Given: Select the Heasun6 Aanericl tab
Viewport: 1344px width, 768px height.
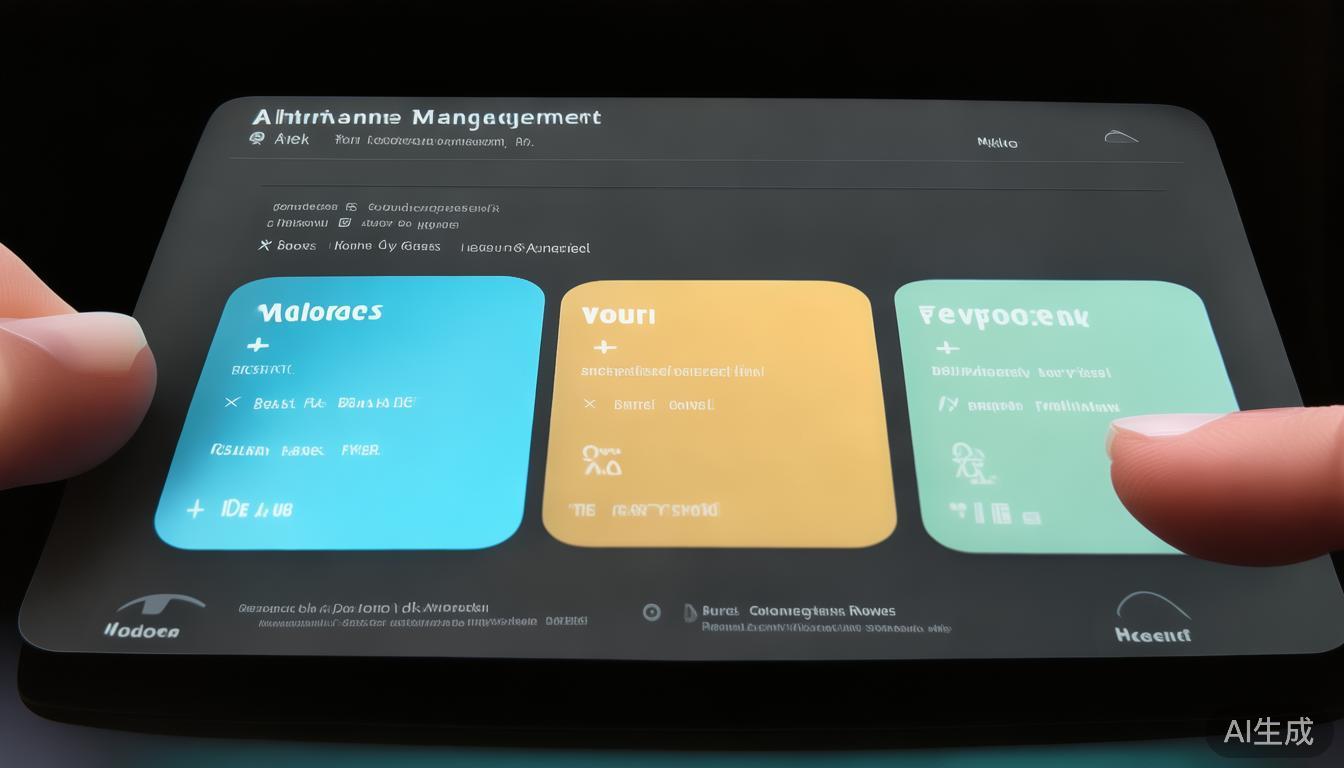Looking at the screenshot, I should (525, 247).
